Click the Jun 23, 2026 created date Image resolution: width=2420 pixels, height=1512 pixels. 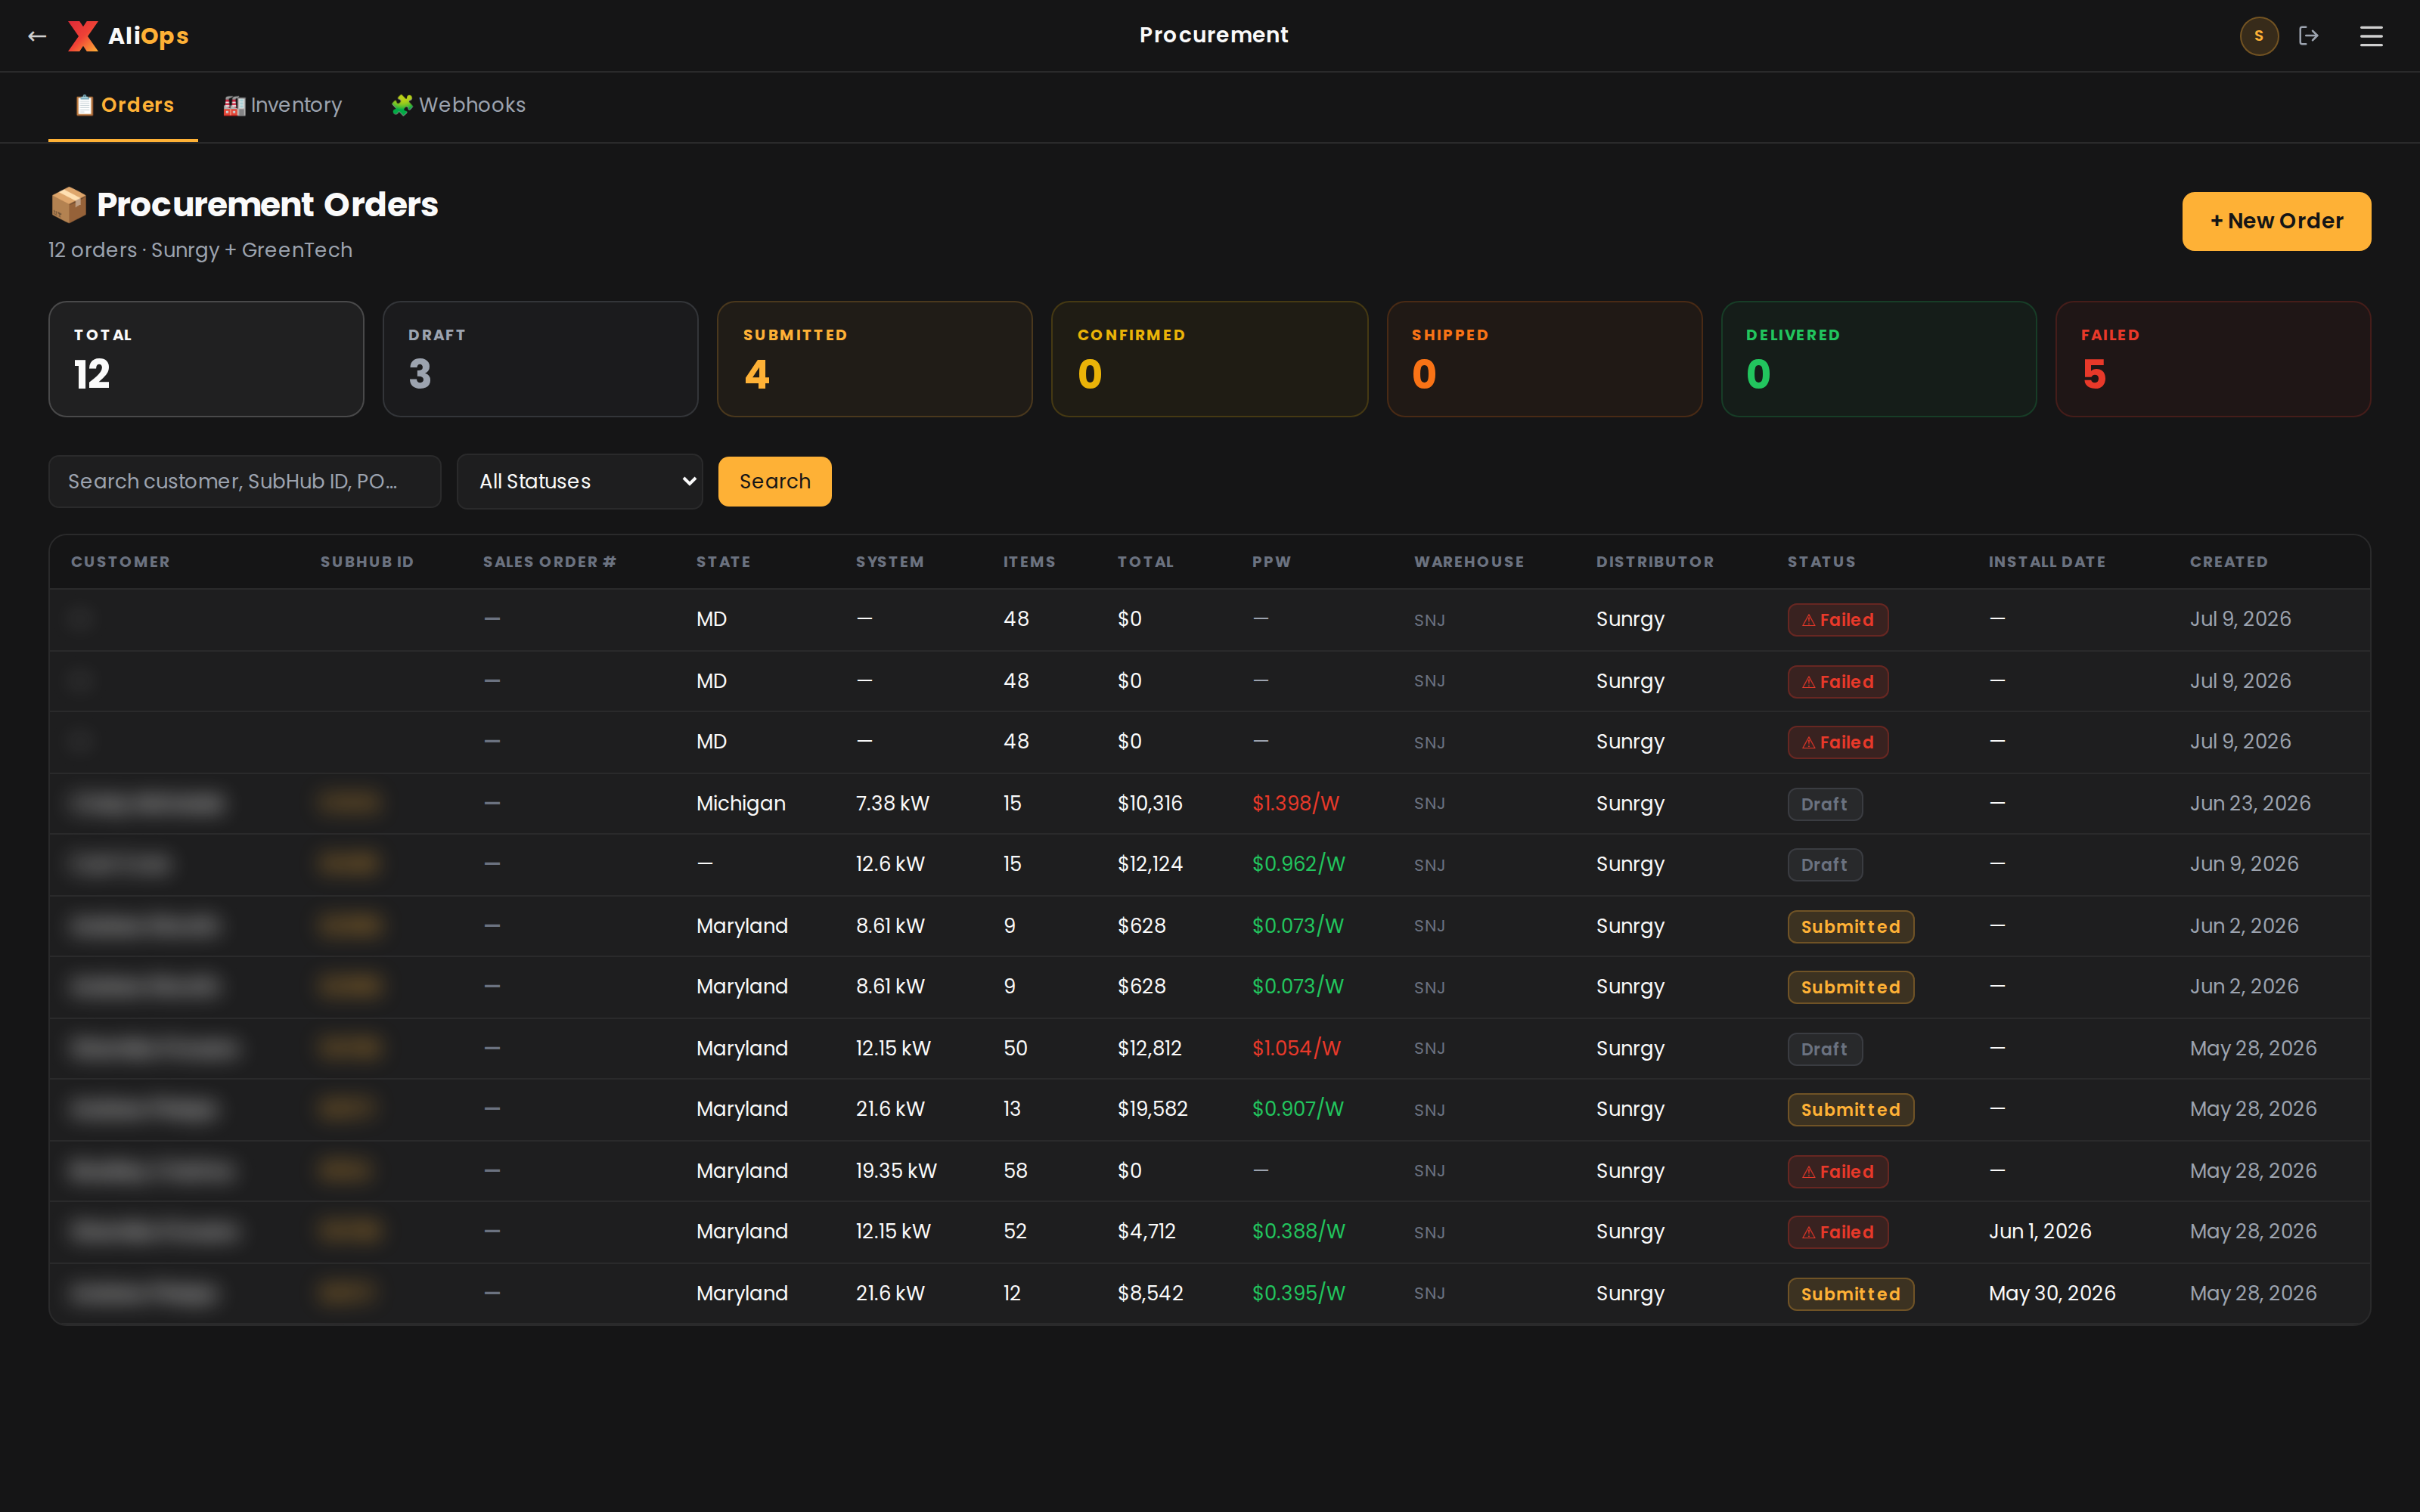coord(2250,803)
